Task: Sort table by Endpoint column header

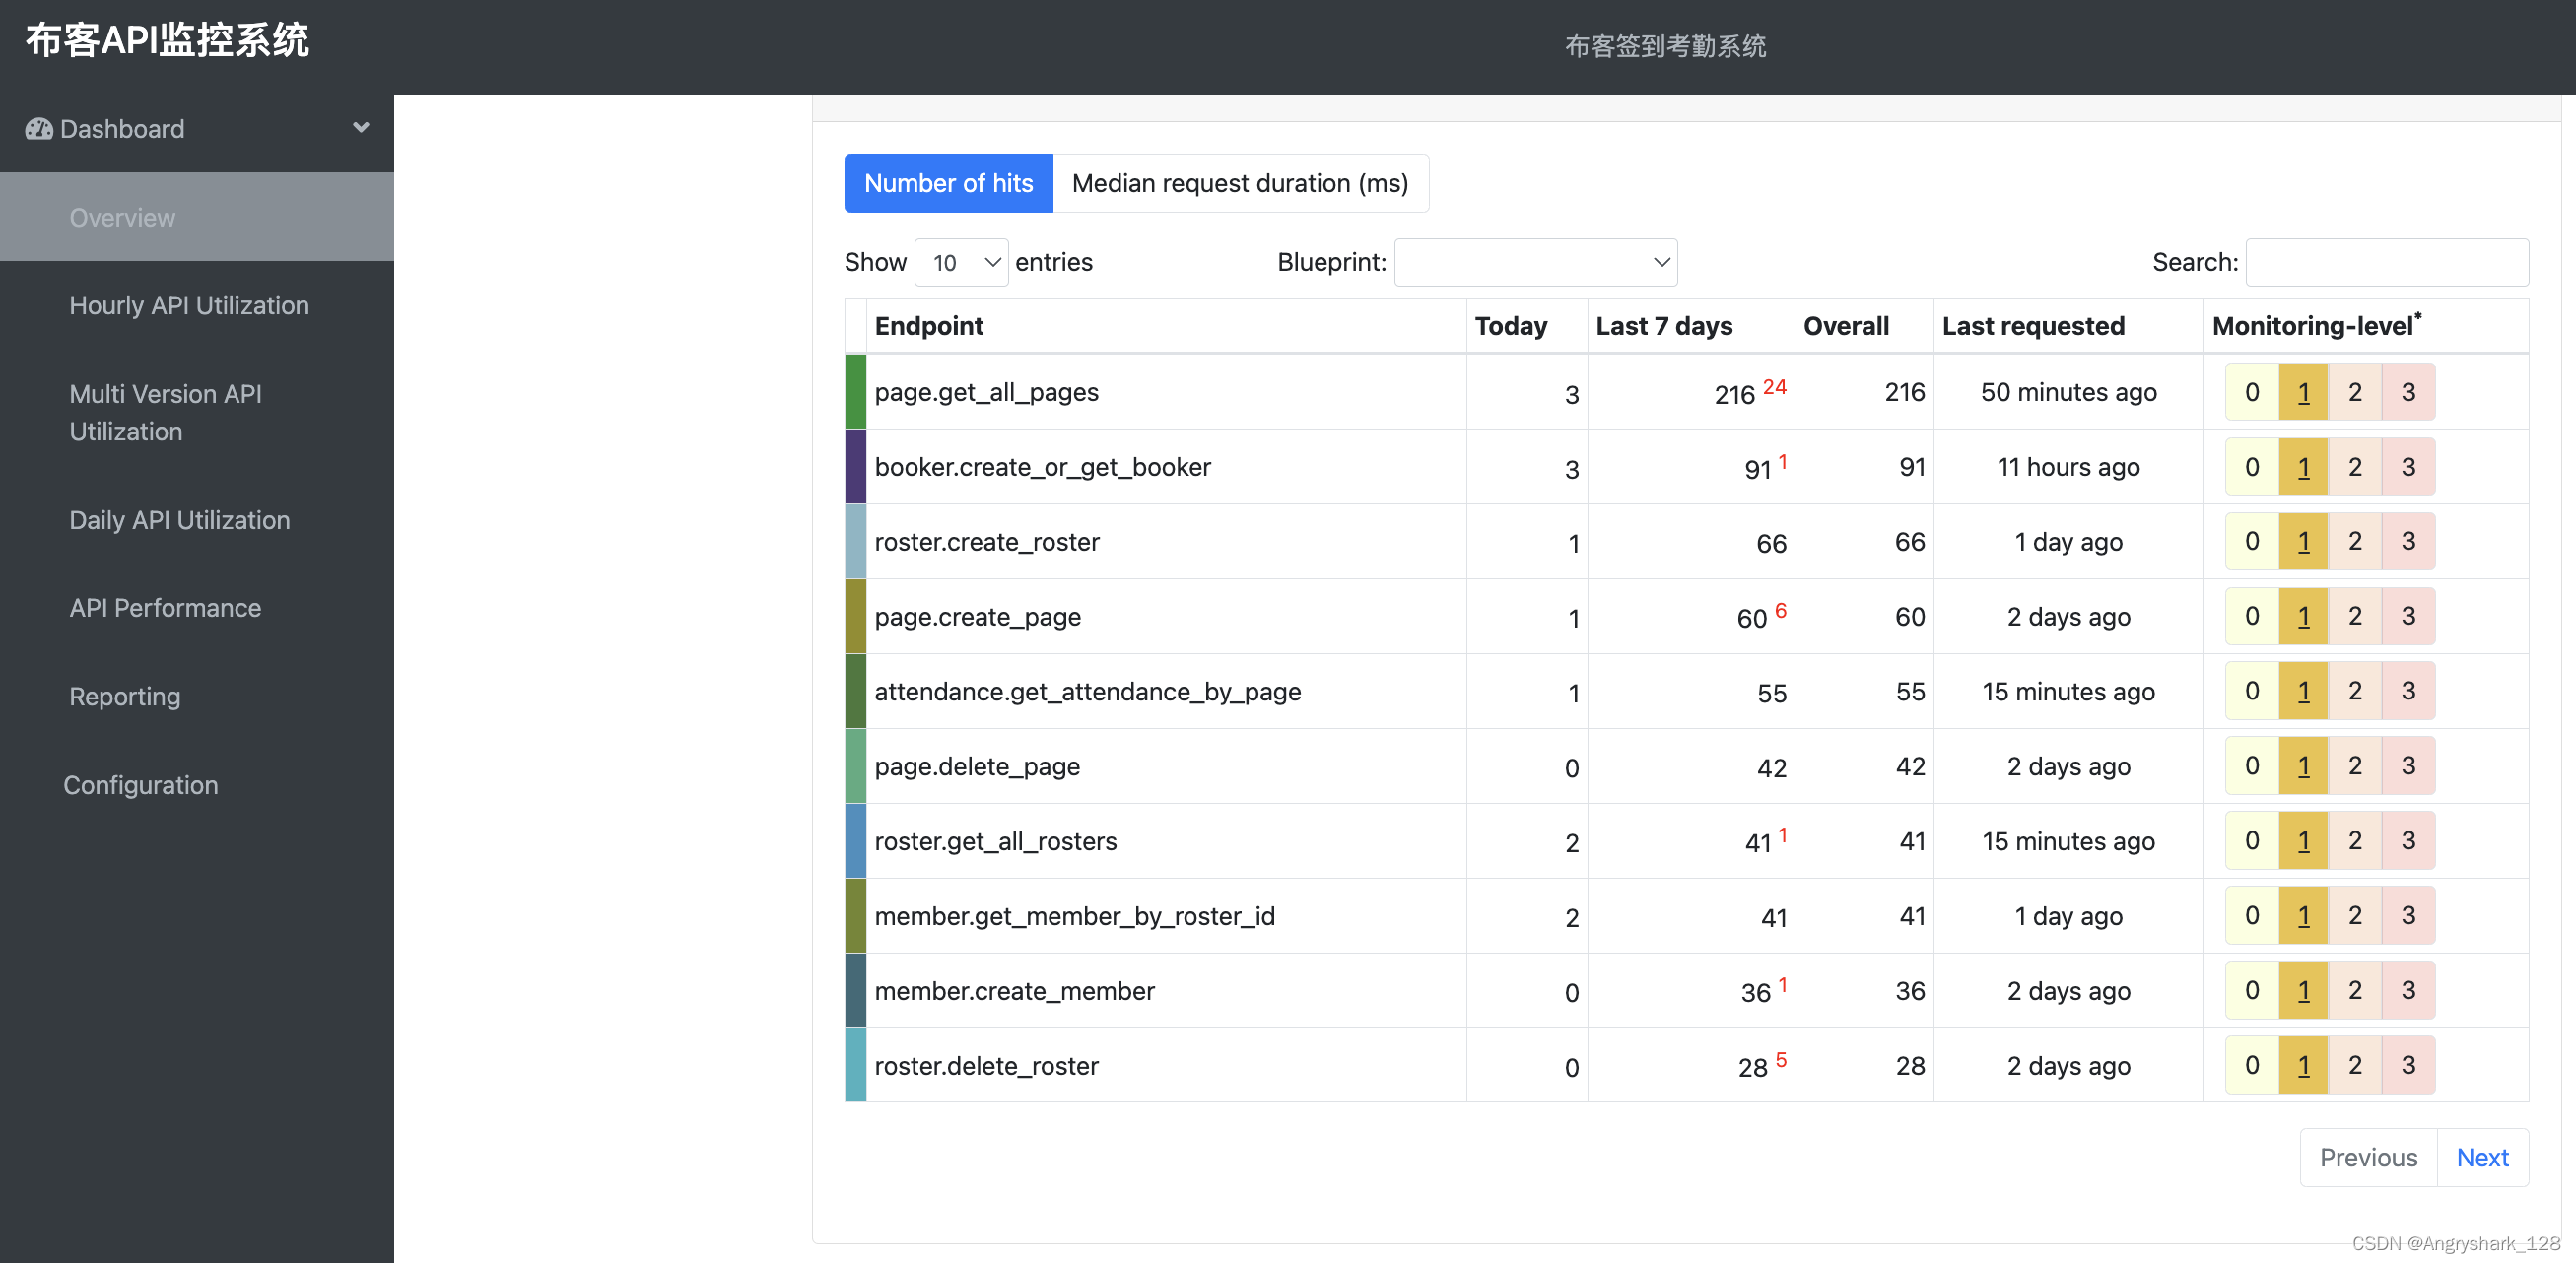Action: click(929, 326)
